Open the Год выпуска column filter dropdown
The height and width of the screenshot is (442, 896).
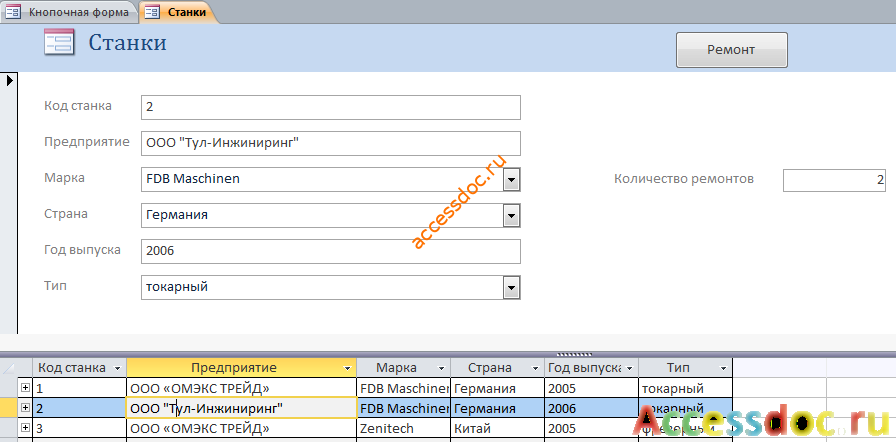point(630,368)
